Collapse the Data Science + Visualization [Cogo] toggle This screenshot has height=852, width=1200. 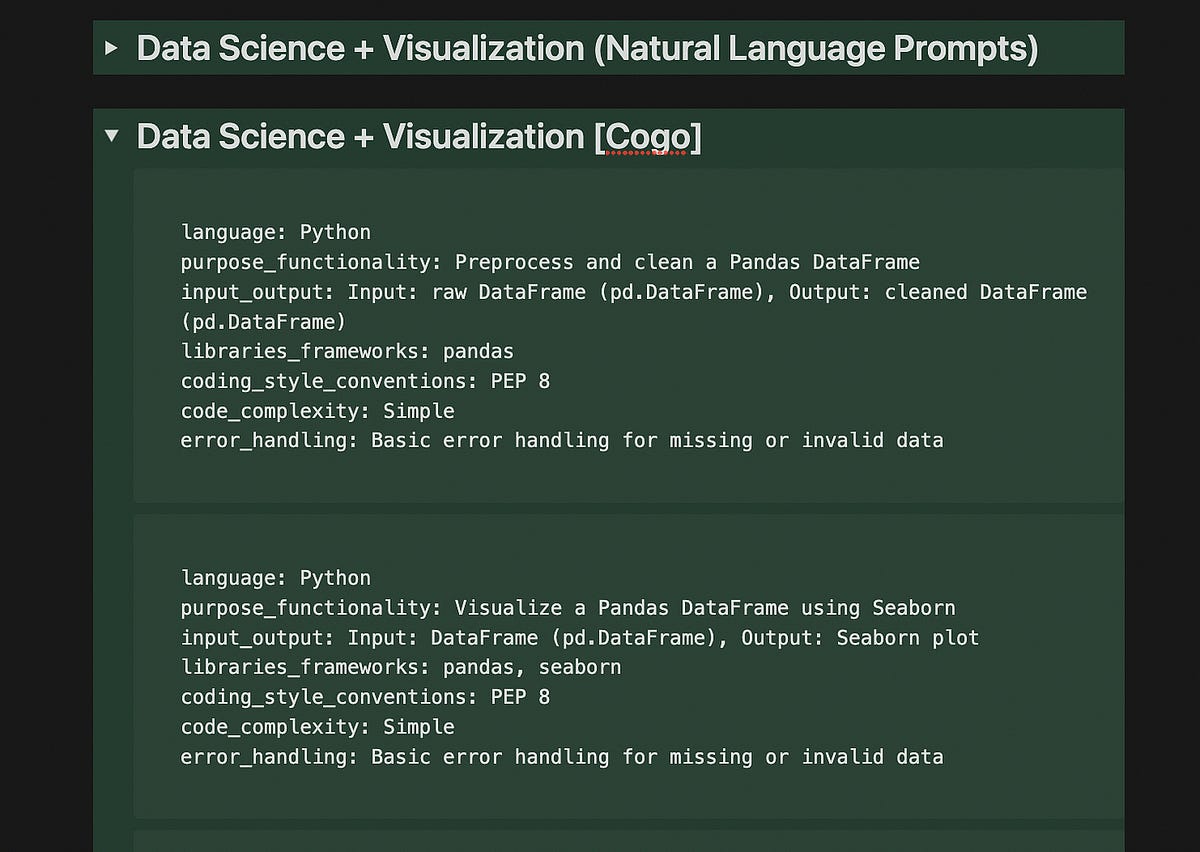111,135
